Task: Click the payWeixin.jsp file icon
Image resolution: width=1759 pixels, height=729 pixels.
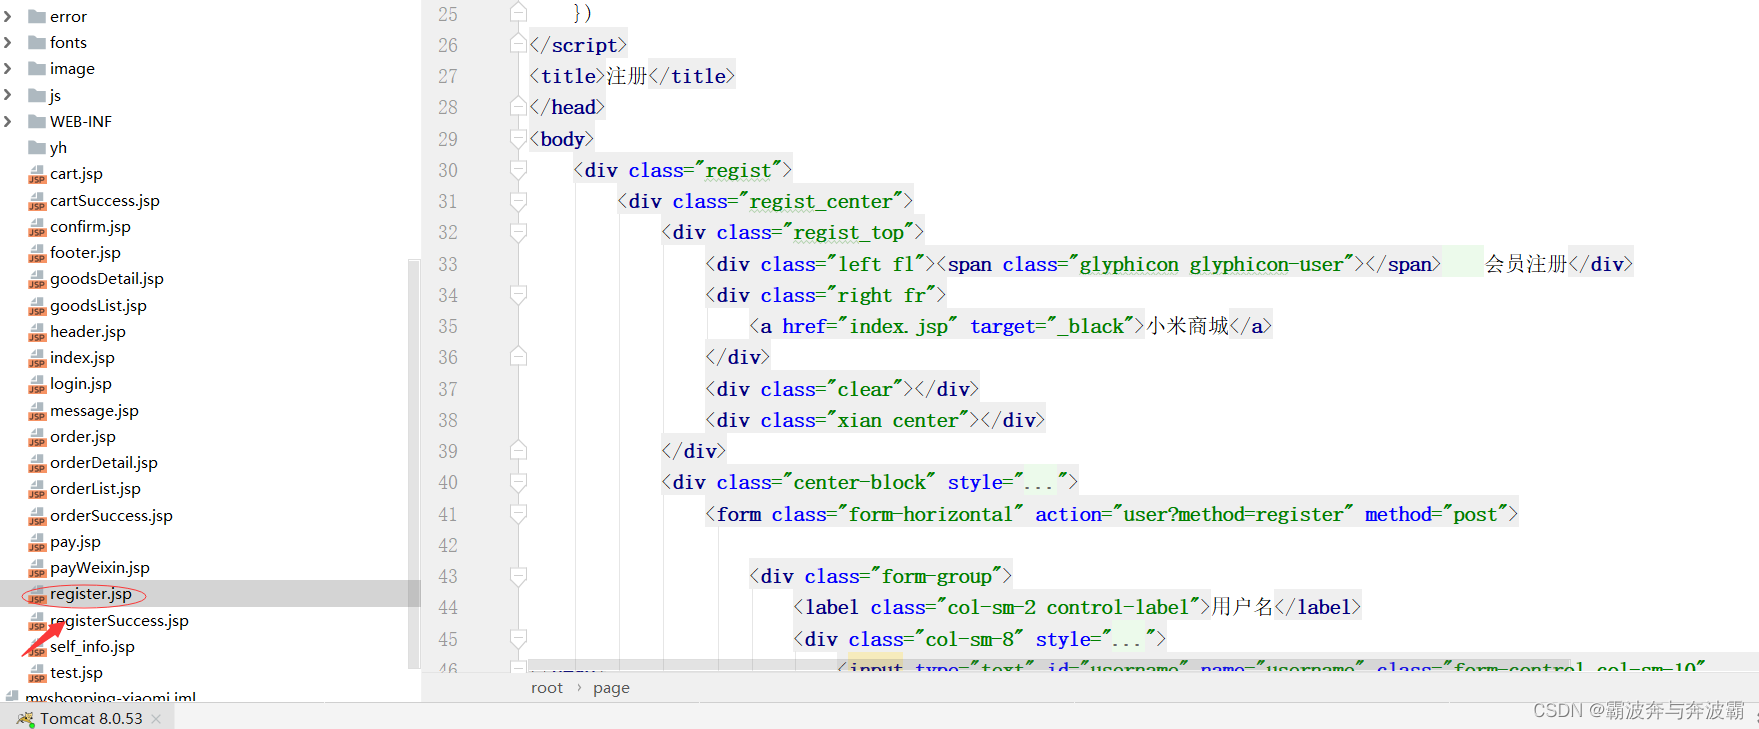Action: pos(37,568)
